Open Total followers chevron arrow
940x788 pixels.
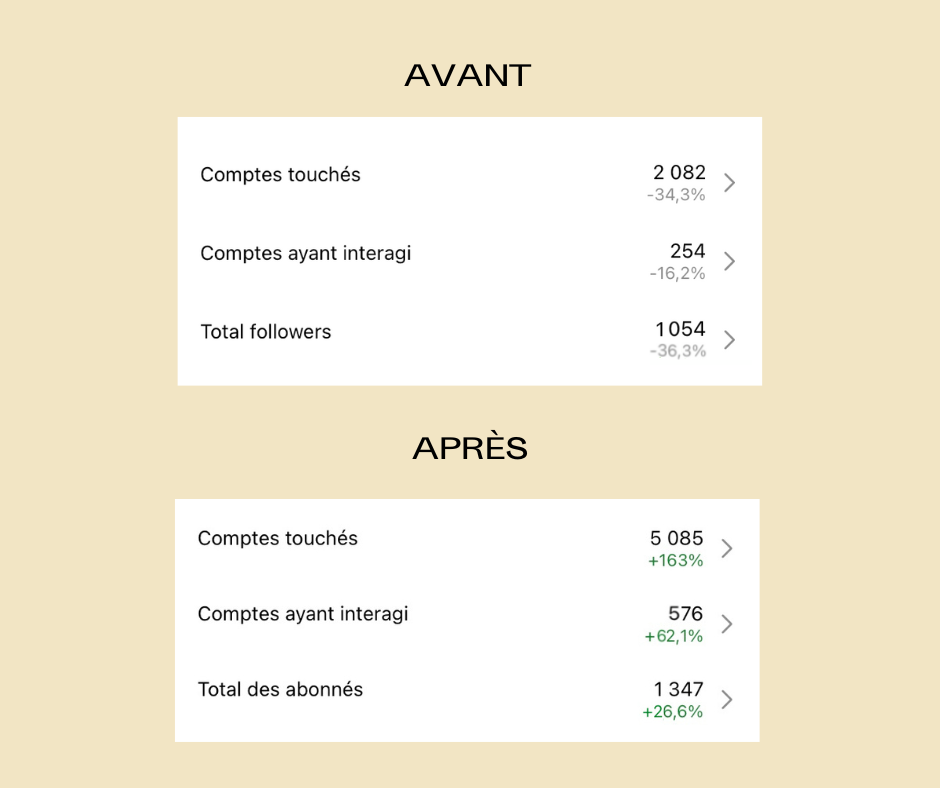tap(729, 340)
